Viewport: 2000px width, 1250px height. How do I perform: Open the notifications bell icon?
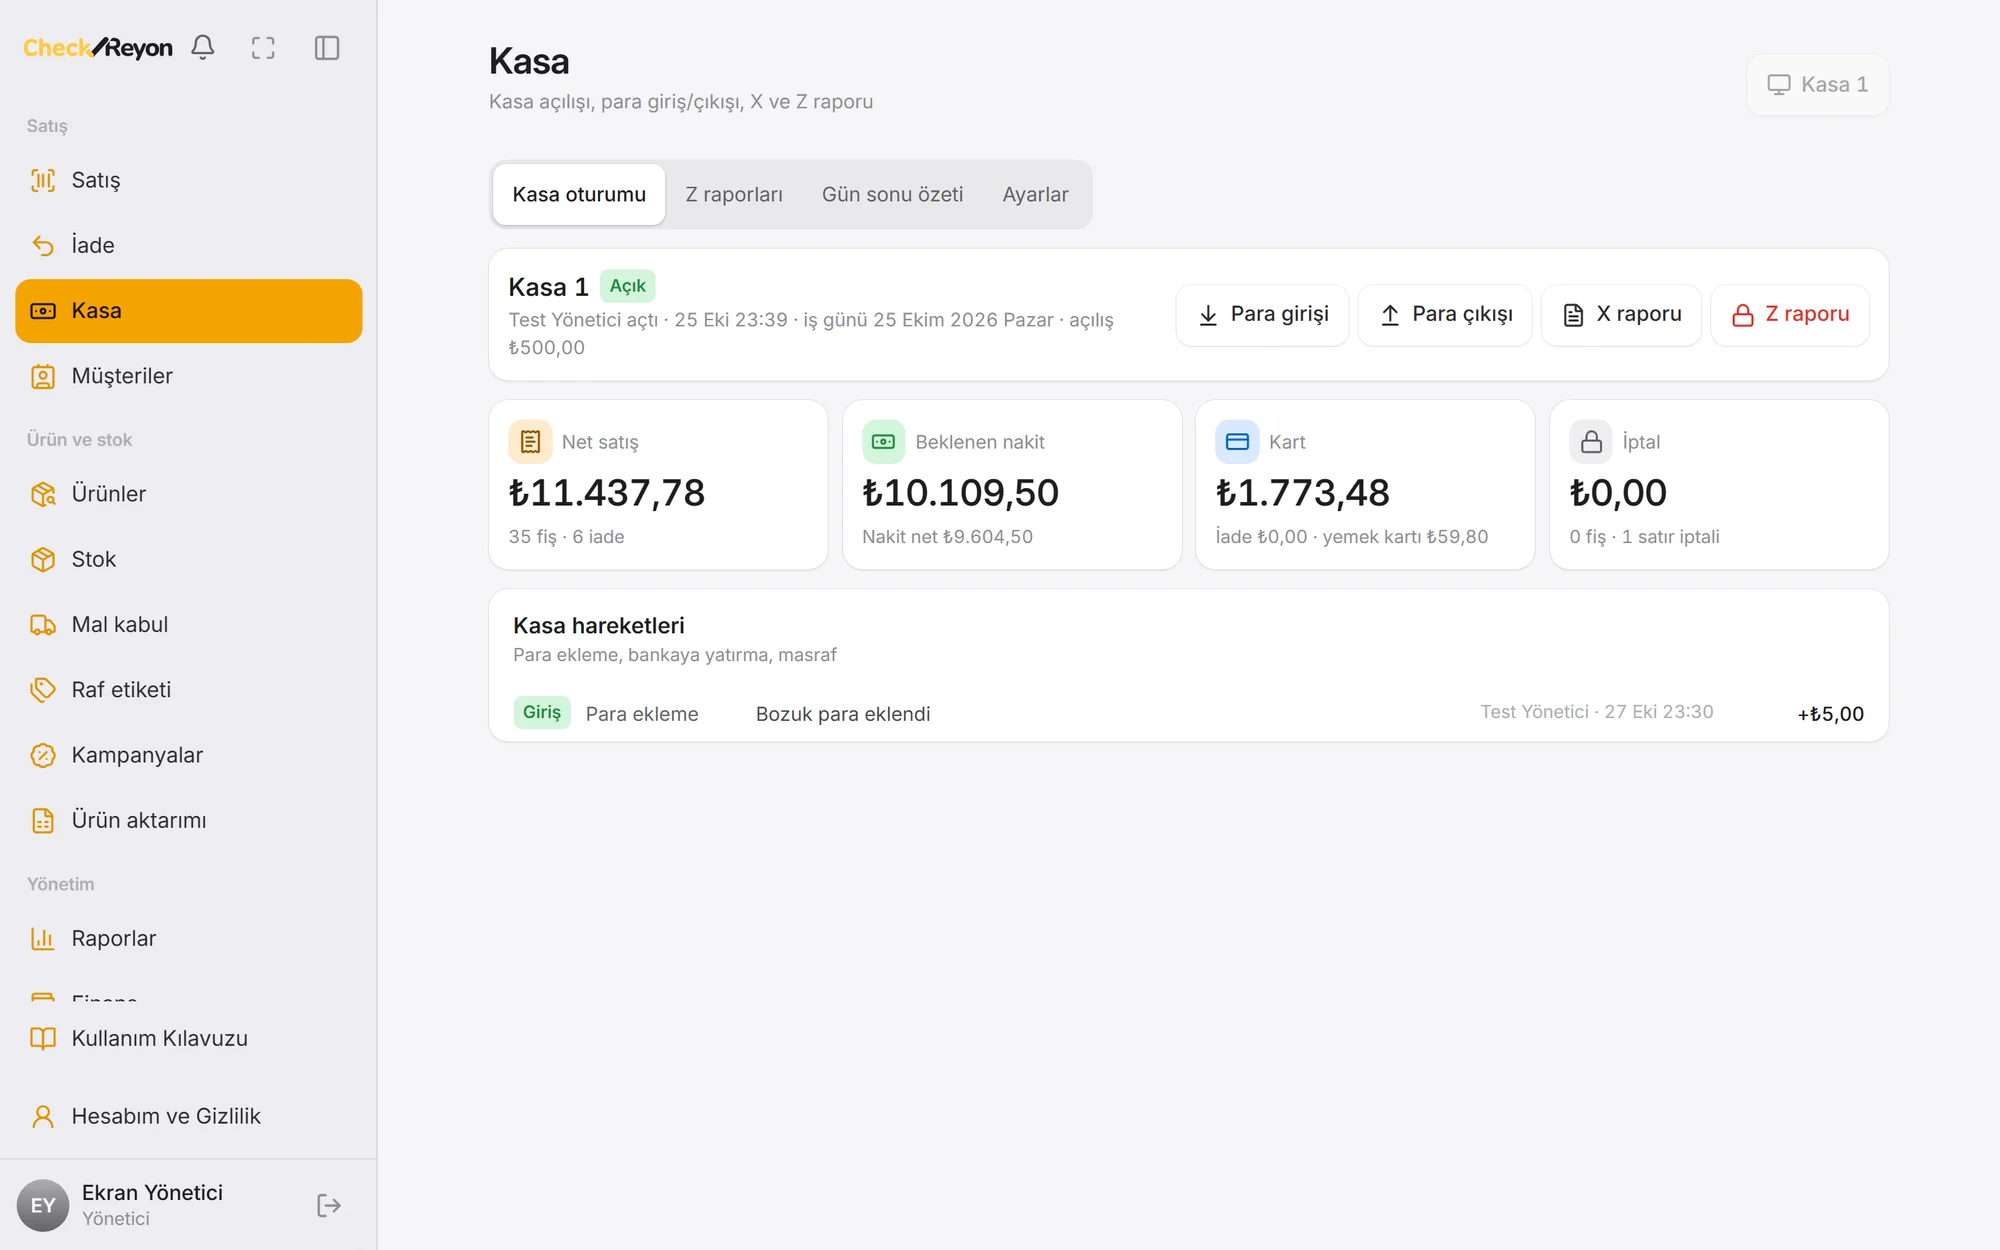pos(203,47)
